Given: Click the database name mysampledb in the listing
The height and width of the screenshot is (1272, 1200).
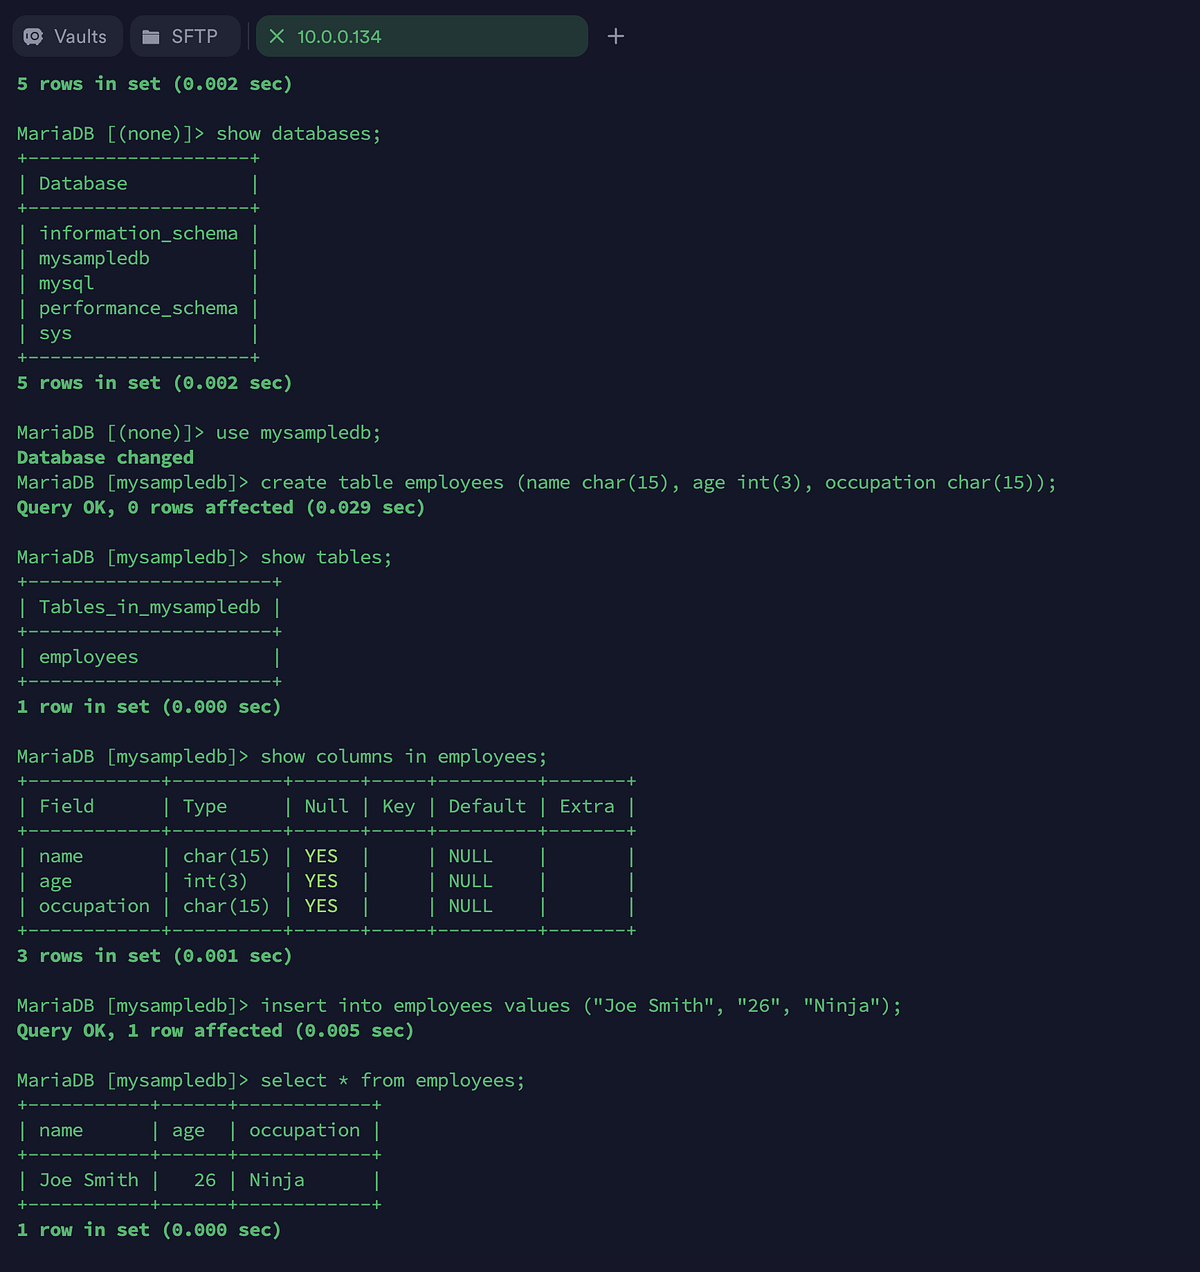Looking at the screenshot, I should pyautogui.click(x=94, y=258).
